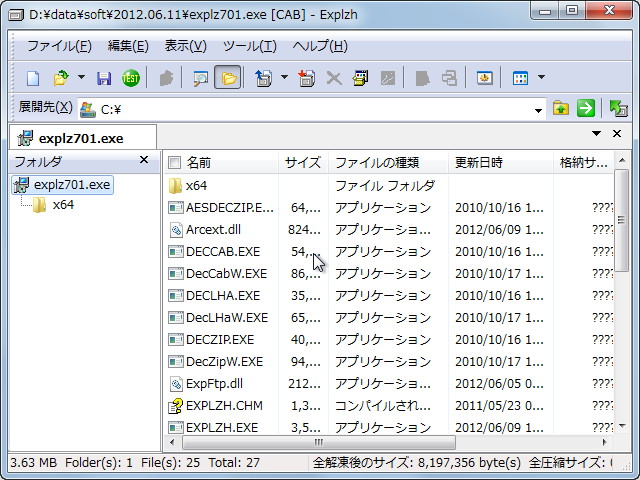Screen dimensions: 640x480
Task: Click the horizontal scroll left arrow
Action: tap(172, 442)
